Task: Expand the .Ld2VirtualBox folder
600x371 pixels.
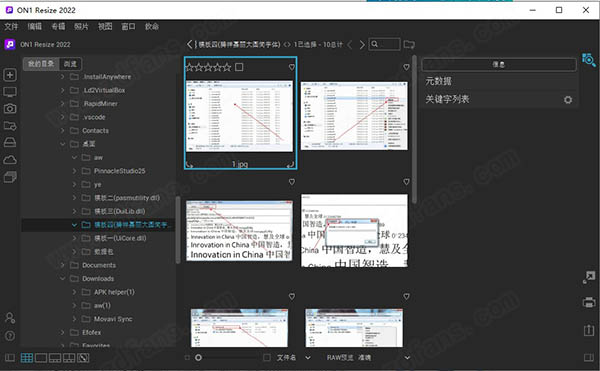Action: (62, 90)
